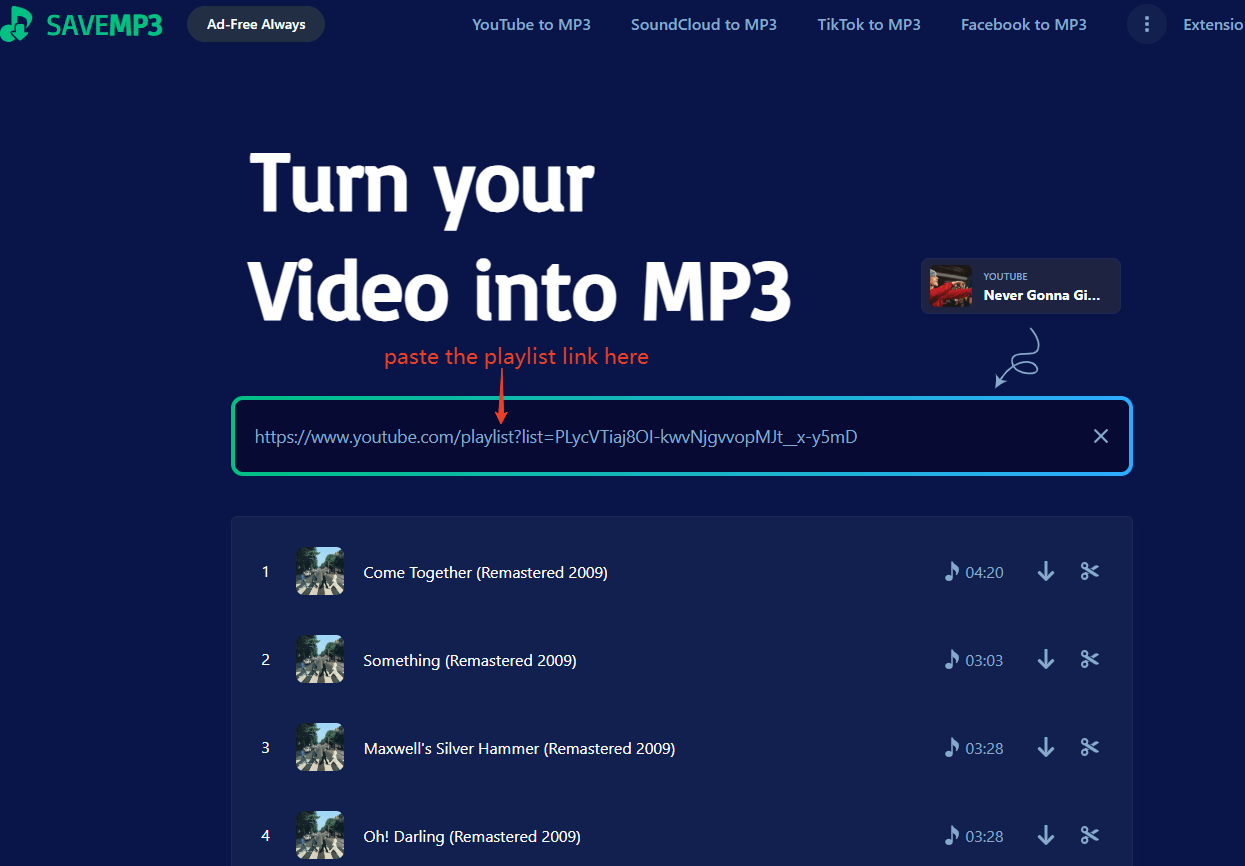1245x866 pixels.
Task: Click the playlist URL input field
Action: coord(660,437)
